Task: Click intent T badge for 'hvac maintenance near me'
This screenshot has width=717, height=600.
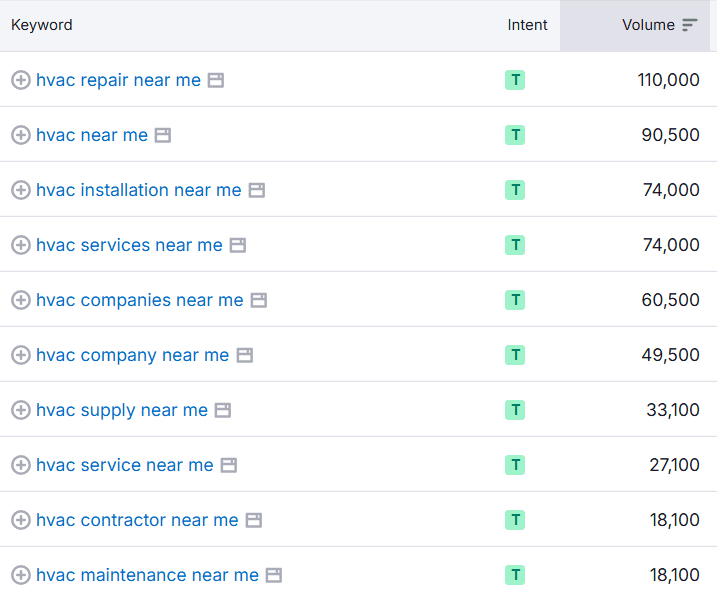Action: [515, 575]
